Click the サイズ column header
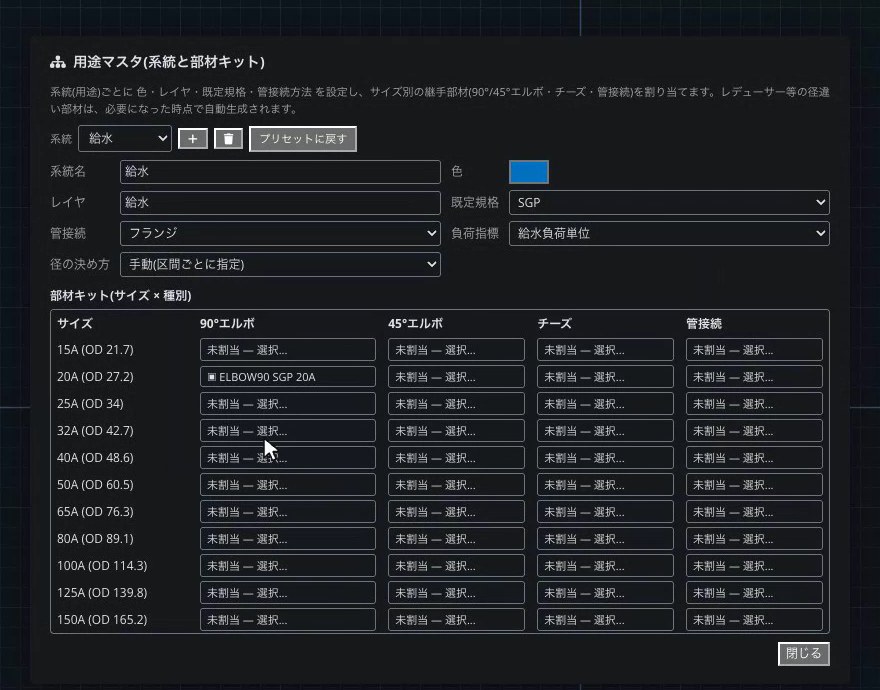880x690 pixels. click(x=75, y=323)
